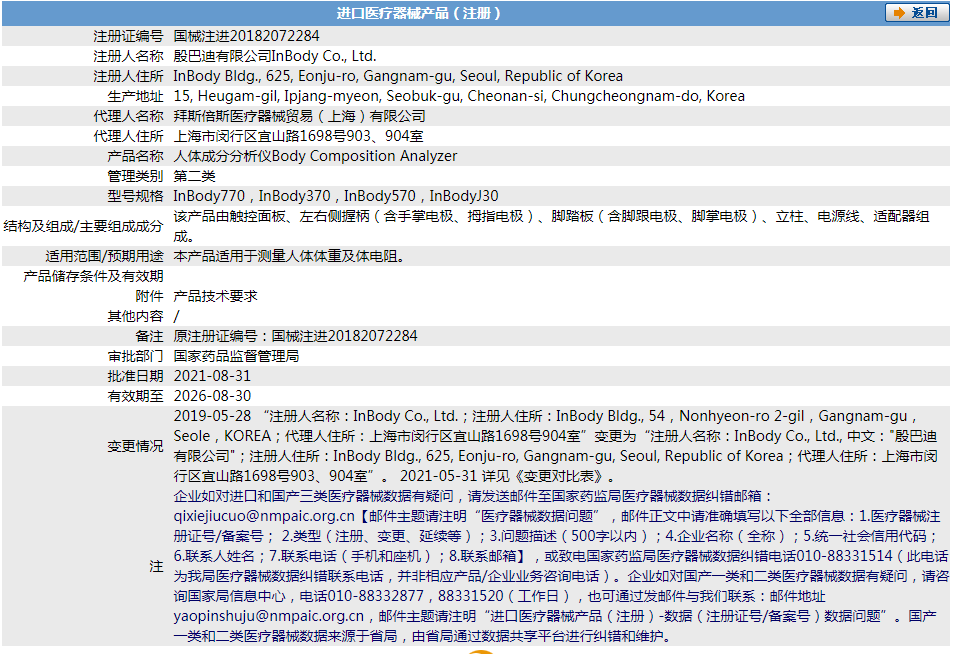Click the 返回 back button
Image resolution: width=954 pixels, height=654 pixels.
pos(916,13)
